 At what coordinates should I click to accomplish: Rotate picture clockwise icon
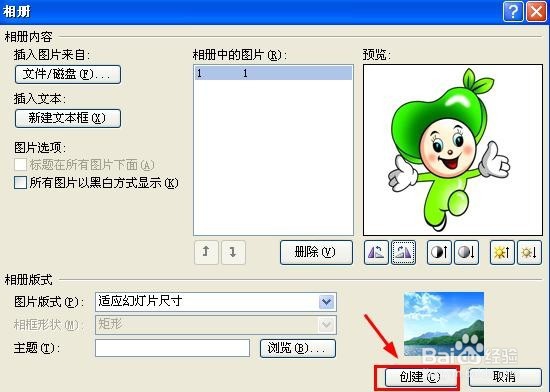coord(403,252)
